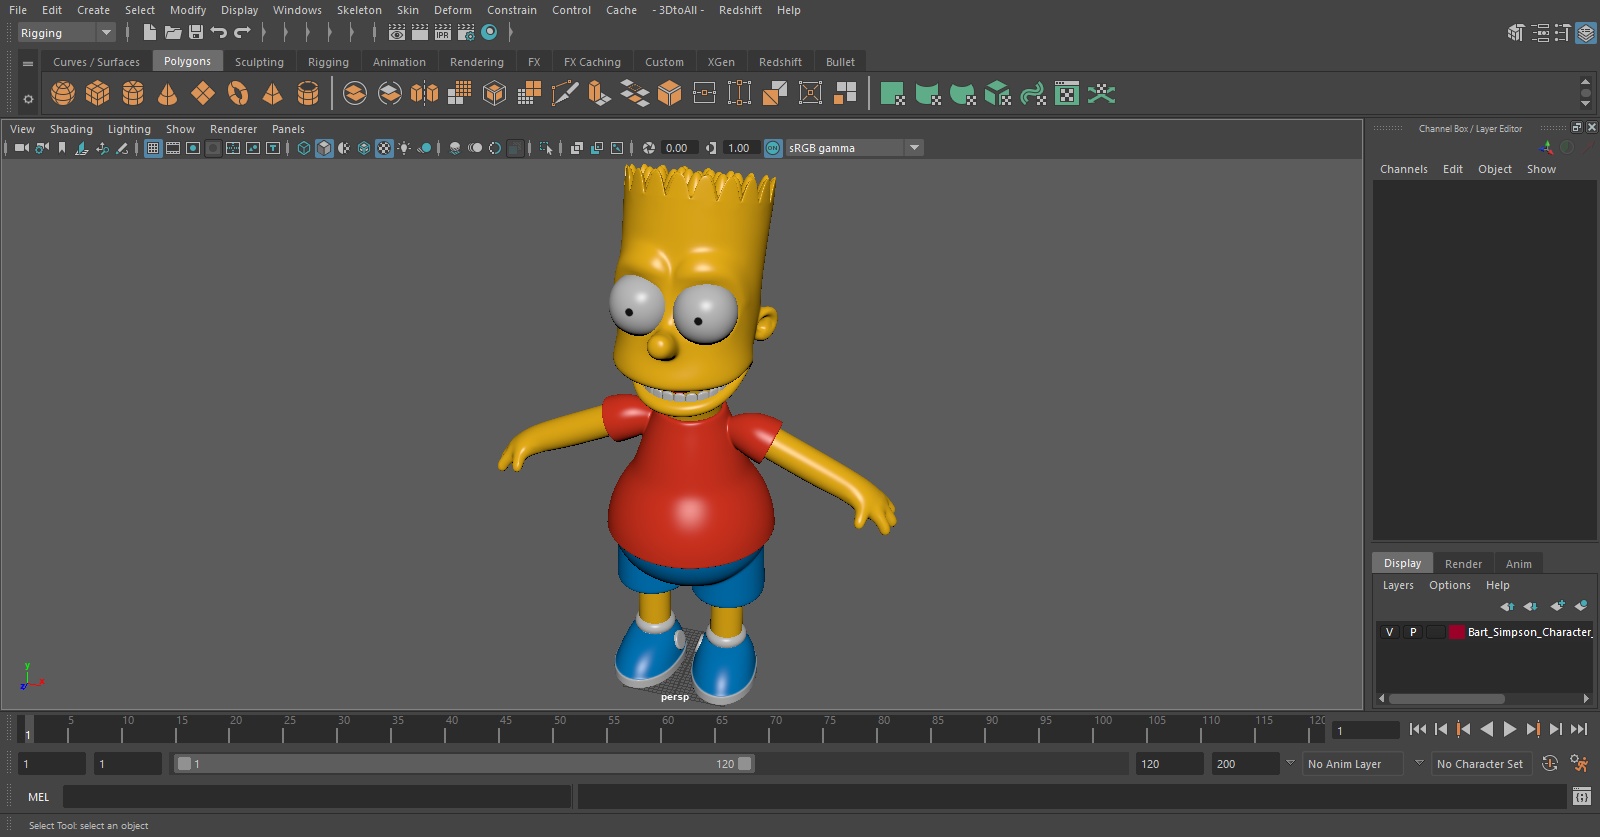Click the Redo arrow icon
The height and width of the screenshot is (837, 1600).
click(242, 33)
